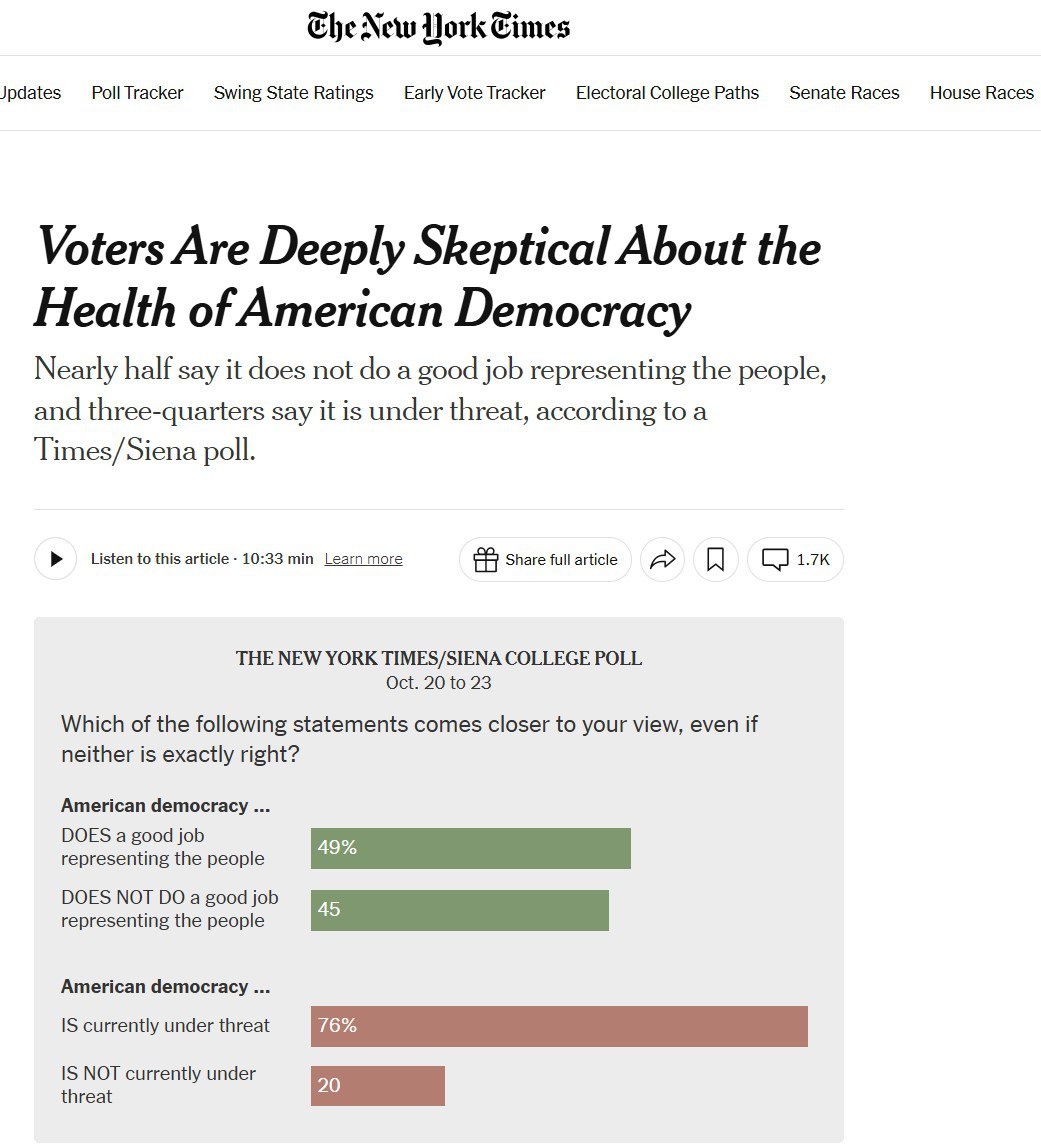Click the 49% green bar
1041x1147 pixels.
coord(470,848)
